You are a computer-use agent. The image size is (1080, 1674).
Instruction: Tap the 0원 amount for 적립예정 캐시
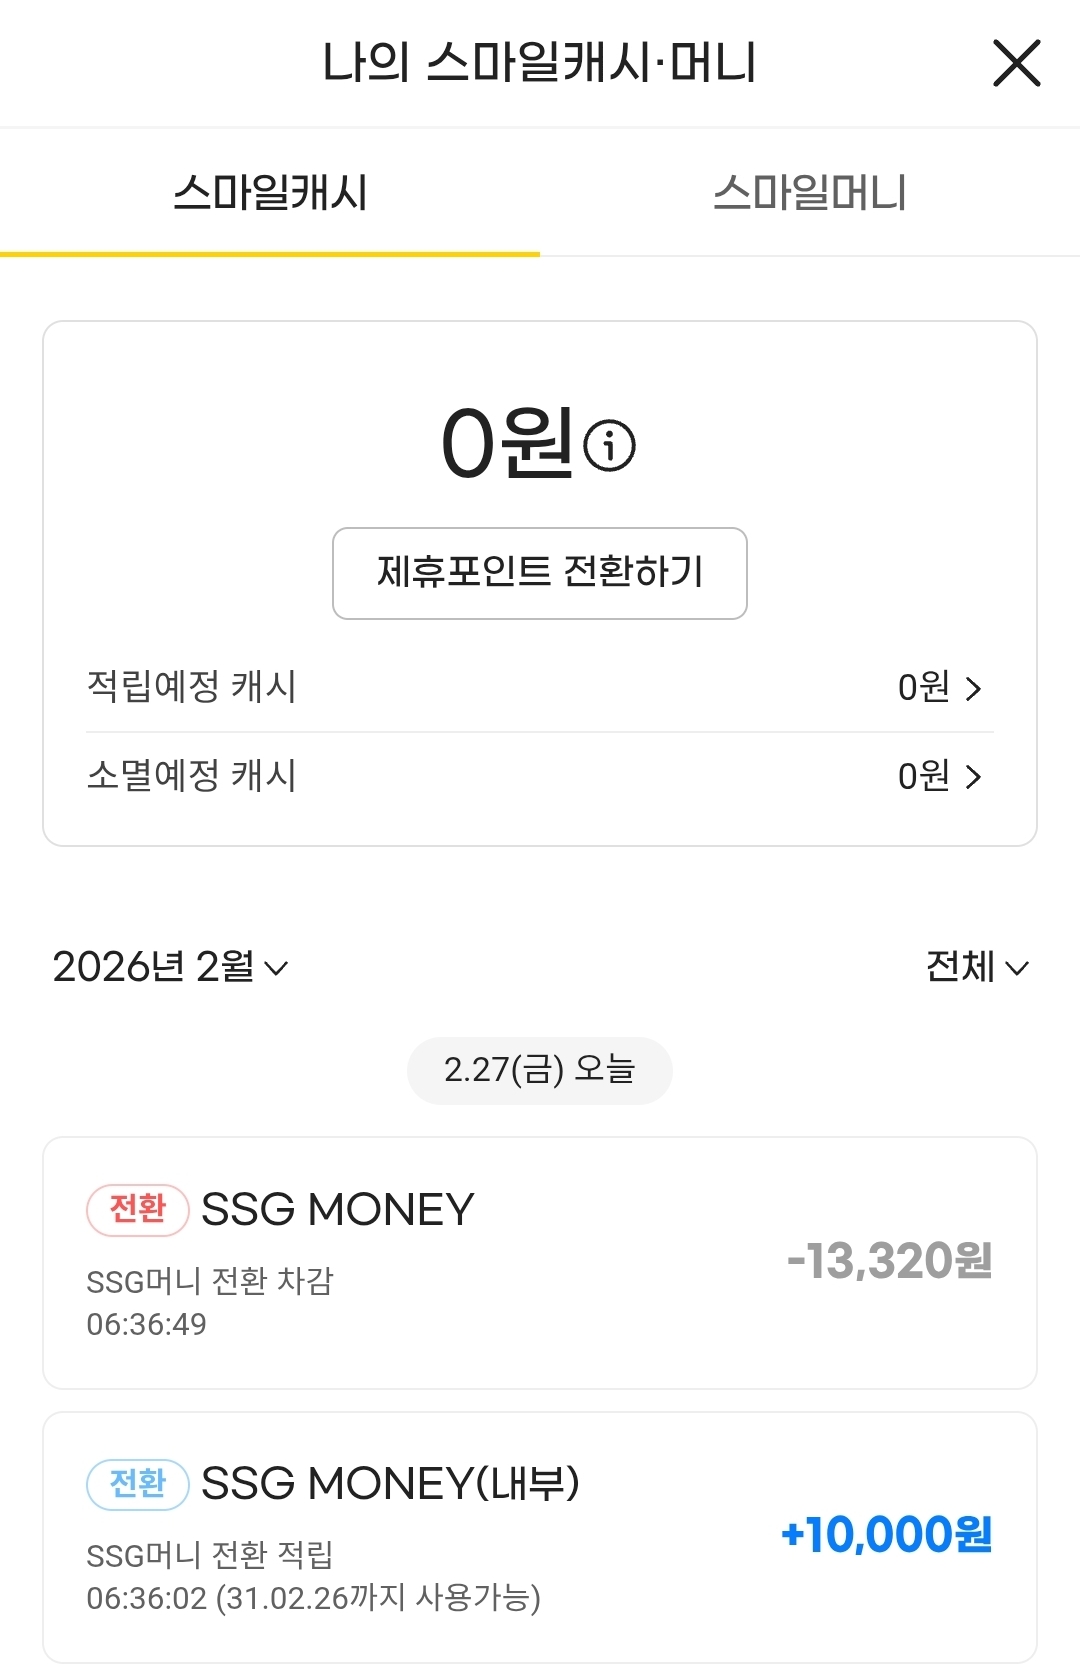point(923,688)
